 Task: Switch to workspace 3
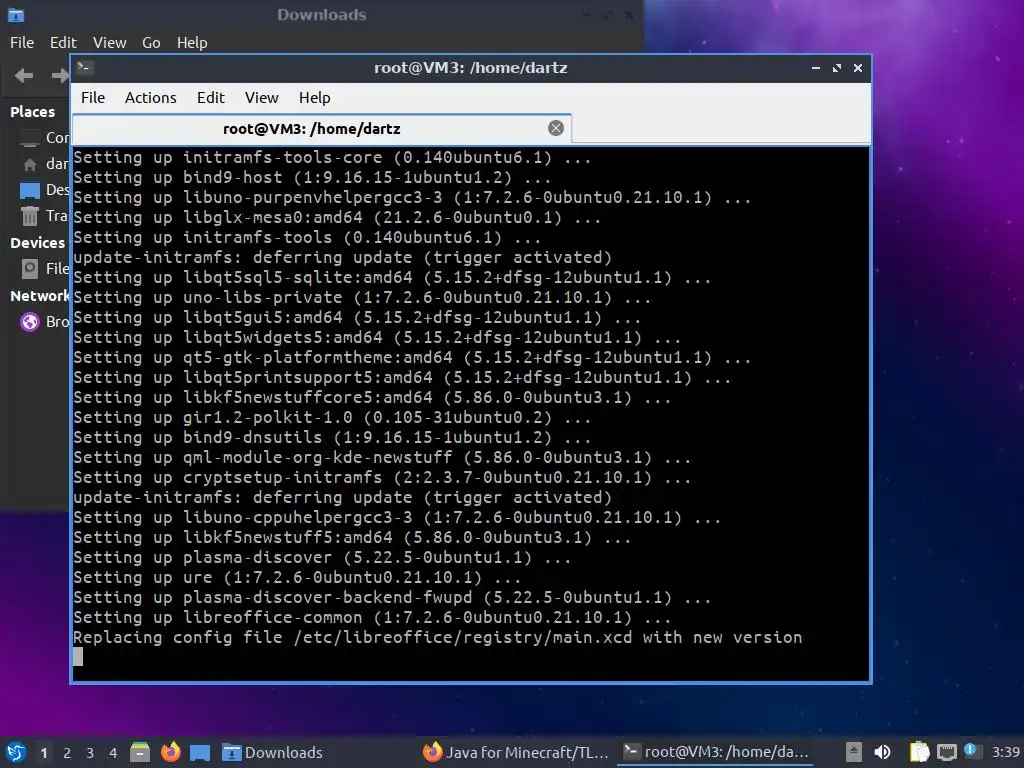click(x=90, y=753)
